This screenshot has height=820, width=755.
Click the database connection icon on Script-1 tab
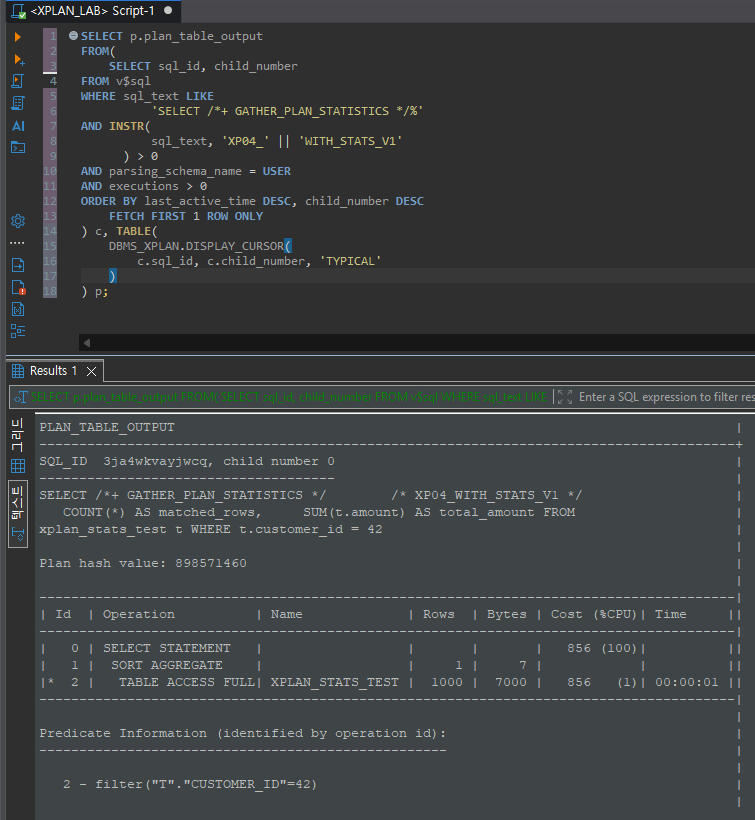pyautogui.click(x=18, y=10)
